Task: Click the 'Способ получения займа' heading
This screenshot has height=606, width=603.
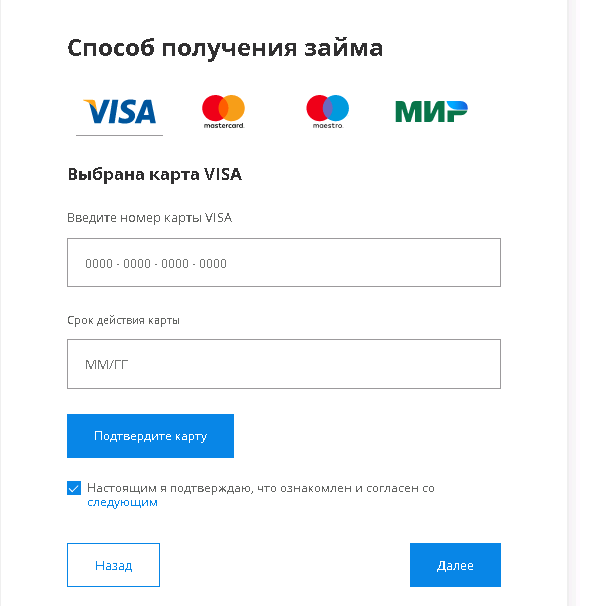Action: [225, 48]
